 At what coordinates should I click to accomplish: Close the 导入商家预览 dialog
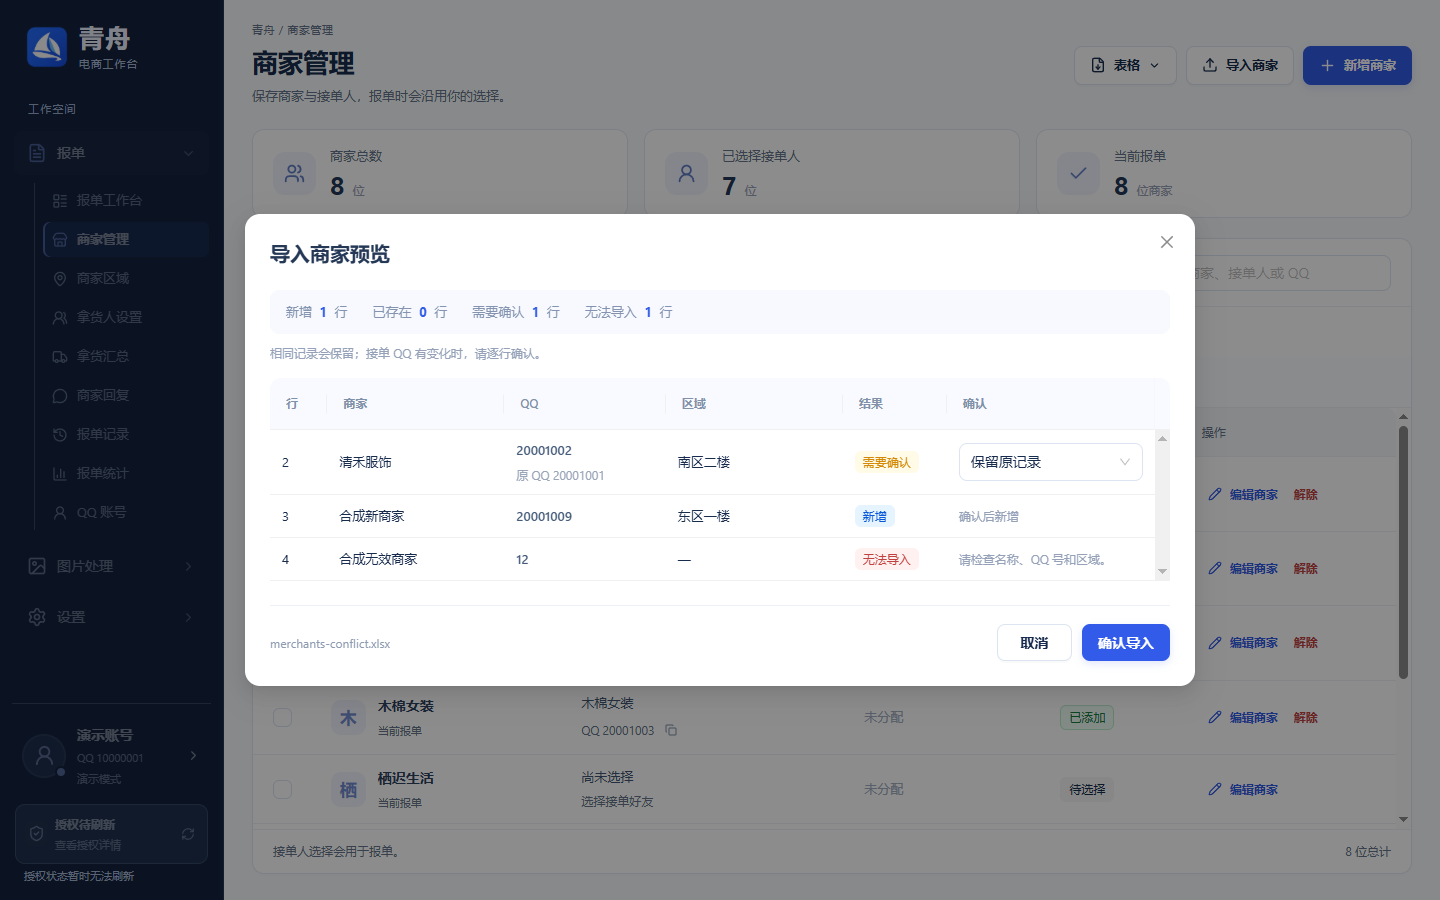click(x=1166, y=242)
